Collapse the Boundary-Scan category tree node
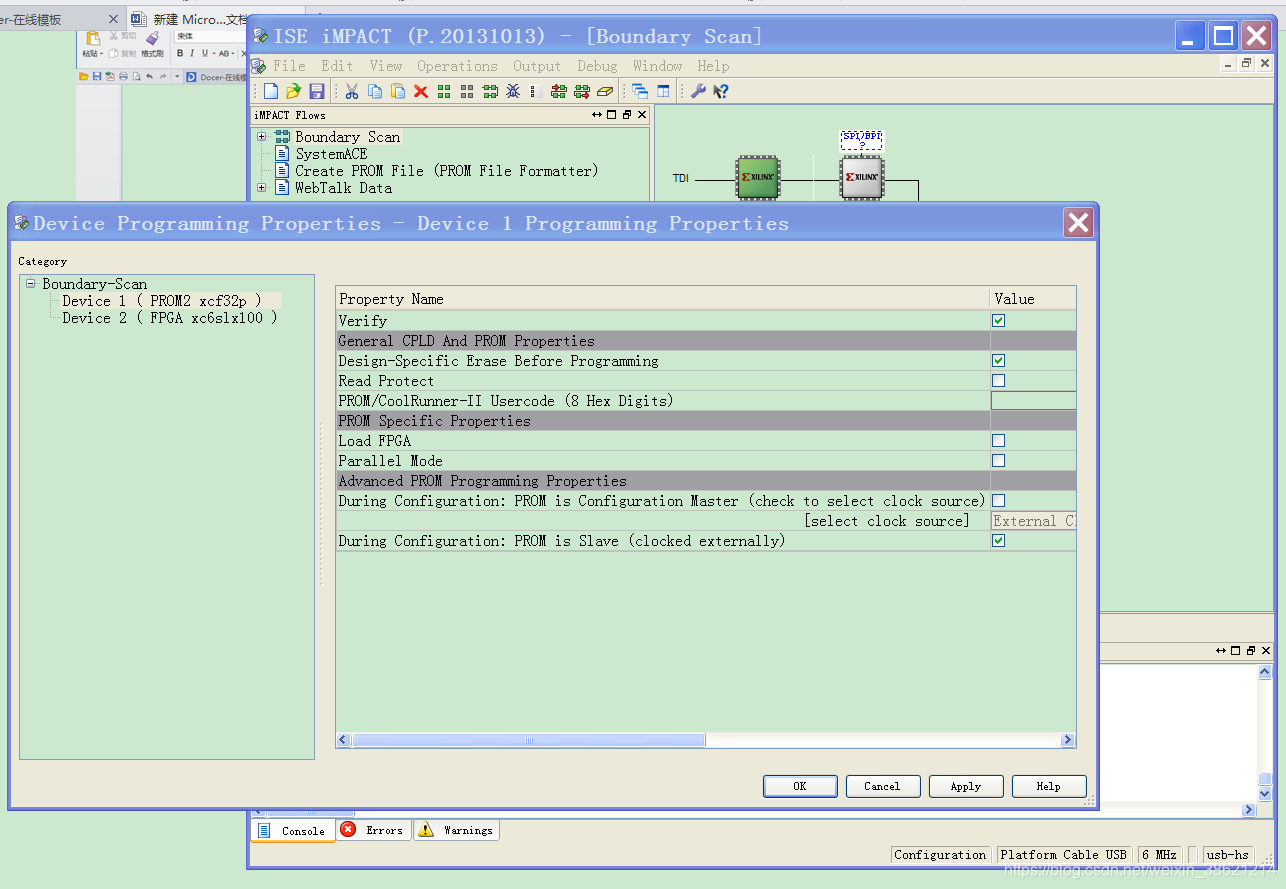The image size is (1286, 889). pos(30,284)
